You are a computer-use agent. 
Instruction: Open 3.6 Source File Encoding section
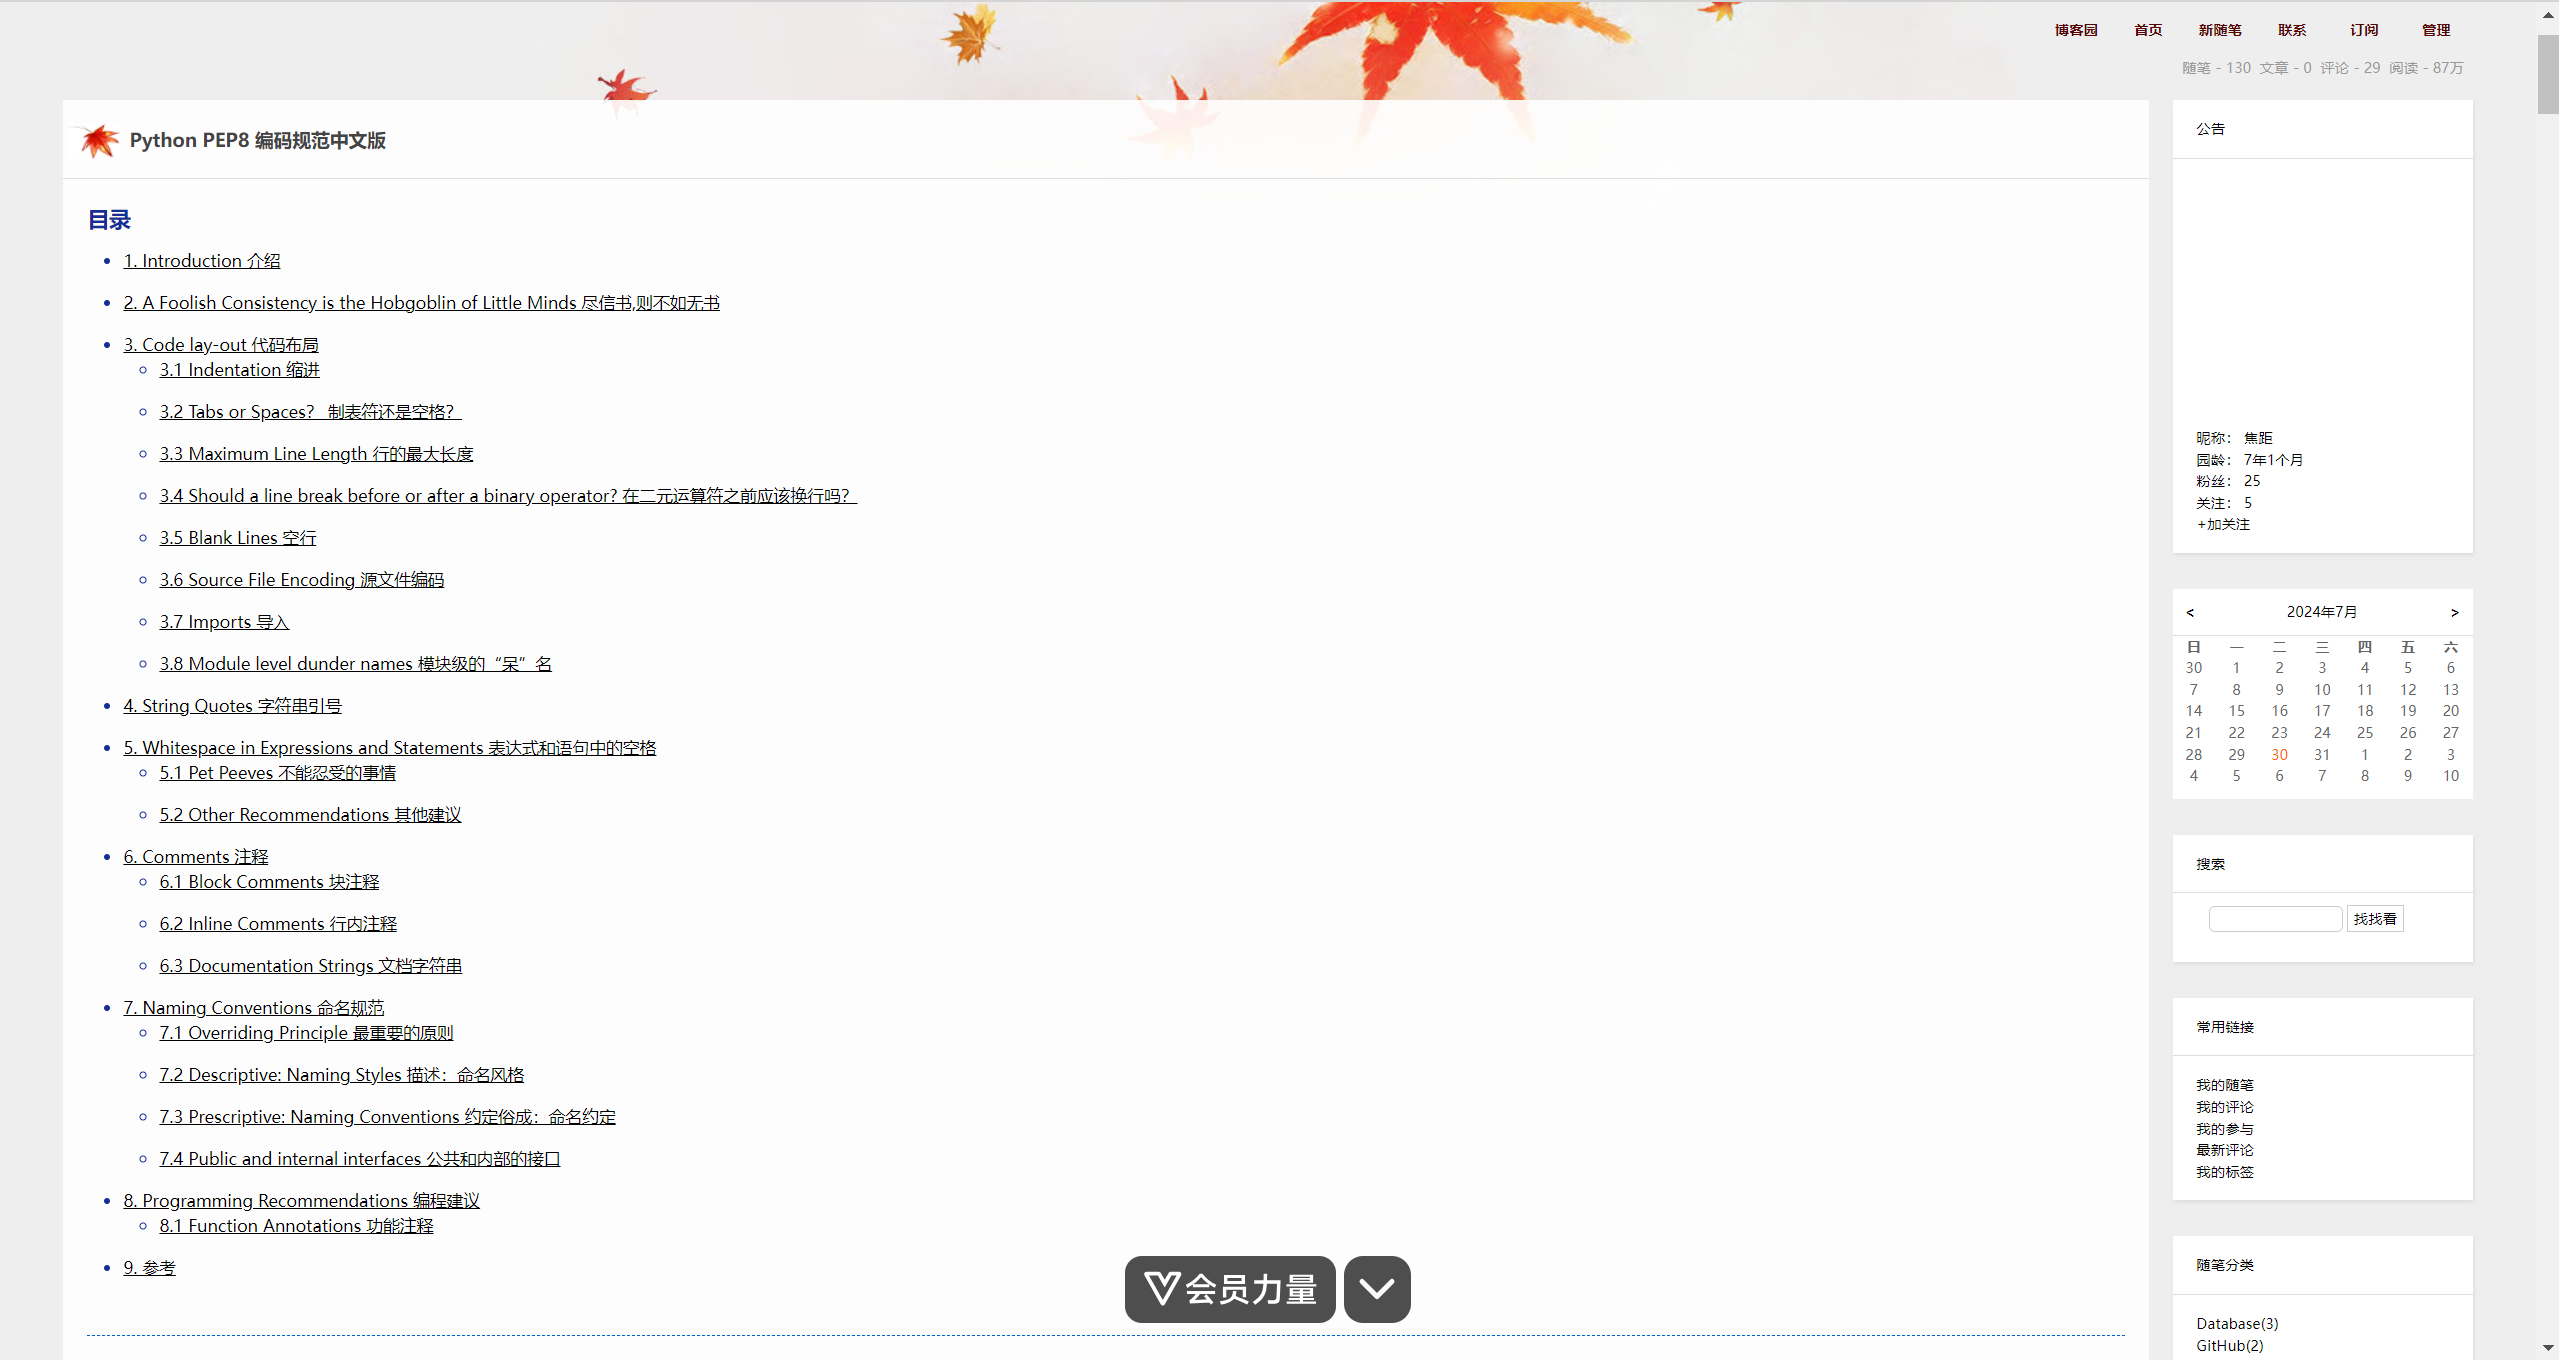coord(301,580)
